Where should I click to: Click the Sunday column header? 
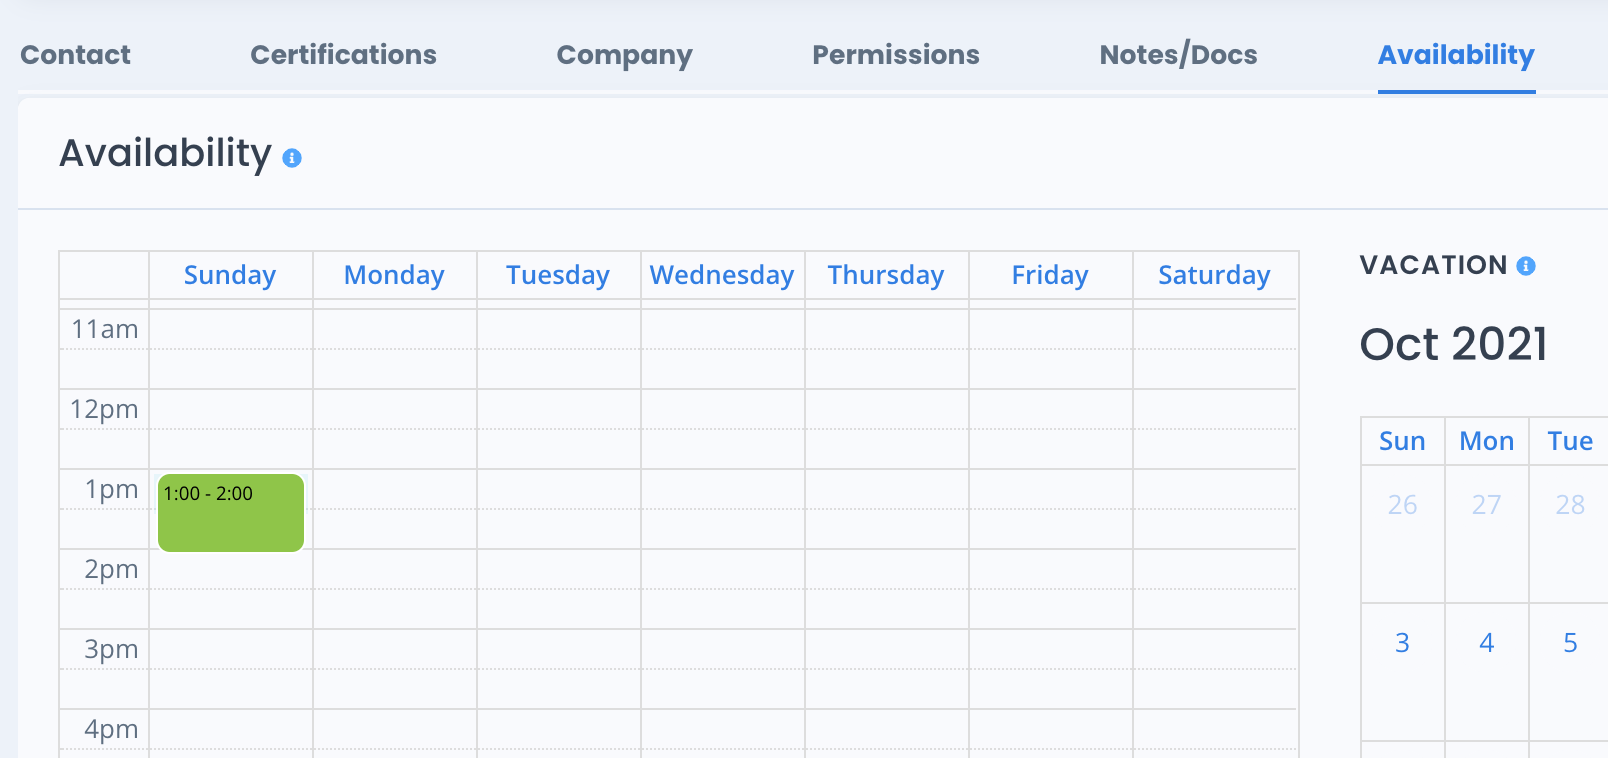(230, 275)
